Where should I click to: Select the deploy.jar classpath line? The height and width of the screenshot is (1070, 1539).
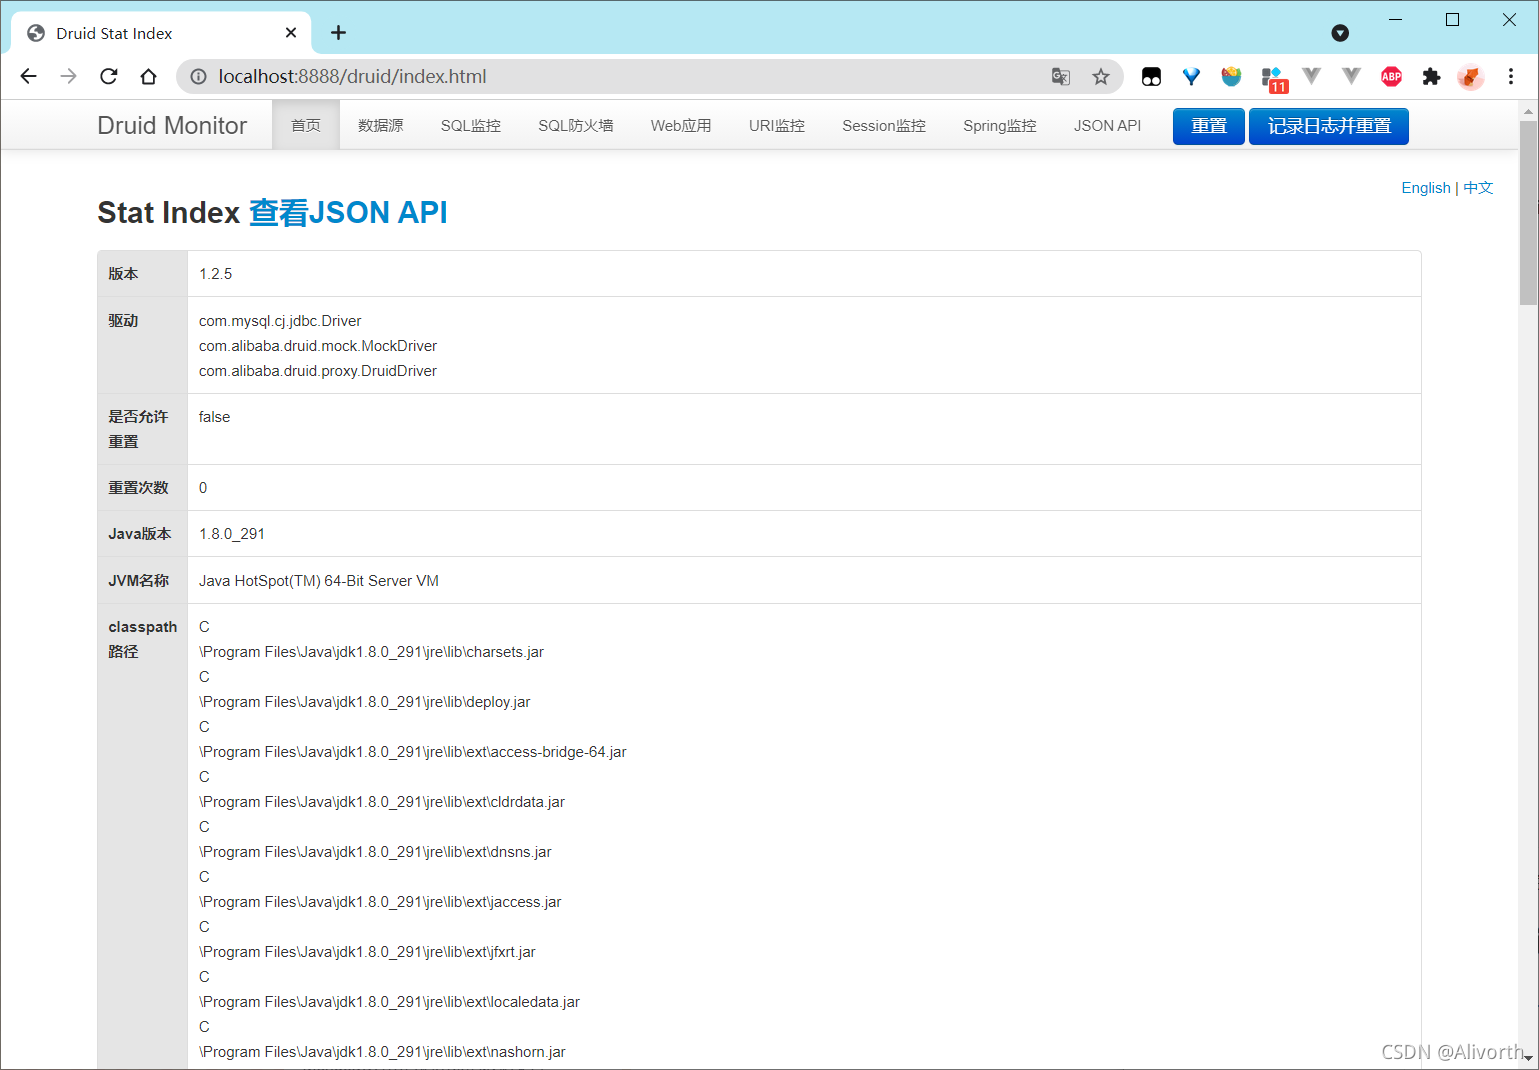tap(365, 701)
